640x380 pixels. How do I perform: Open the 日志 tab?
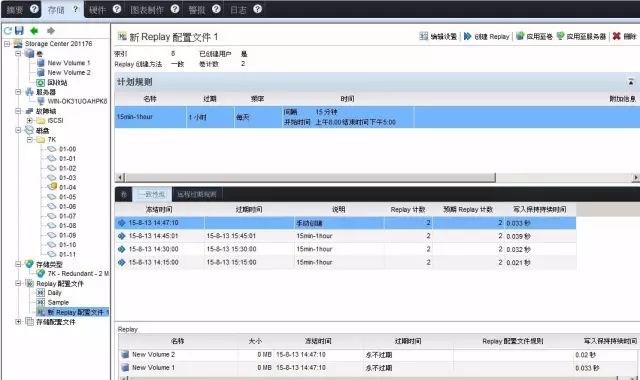click(238, 10)
